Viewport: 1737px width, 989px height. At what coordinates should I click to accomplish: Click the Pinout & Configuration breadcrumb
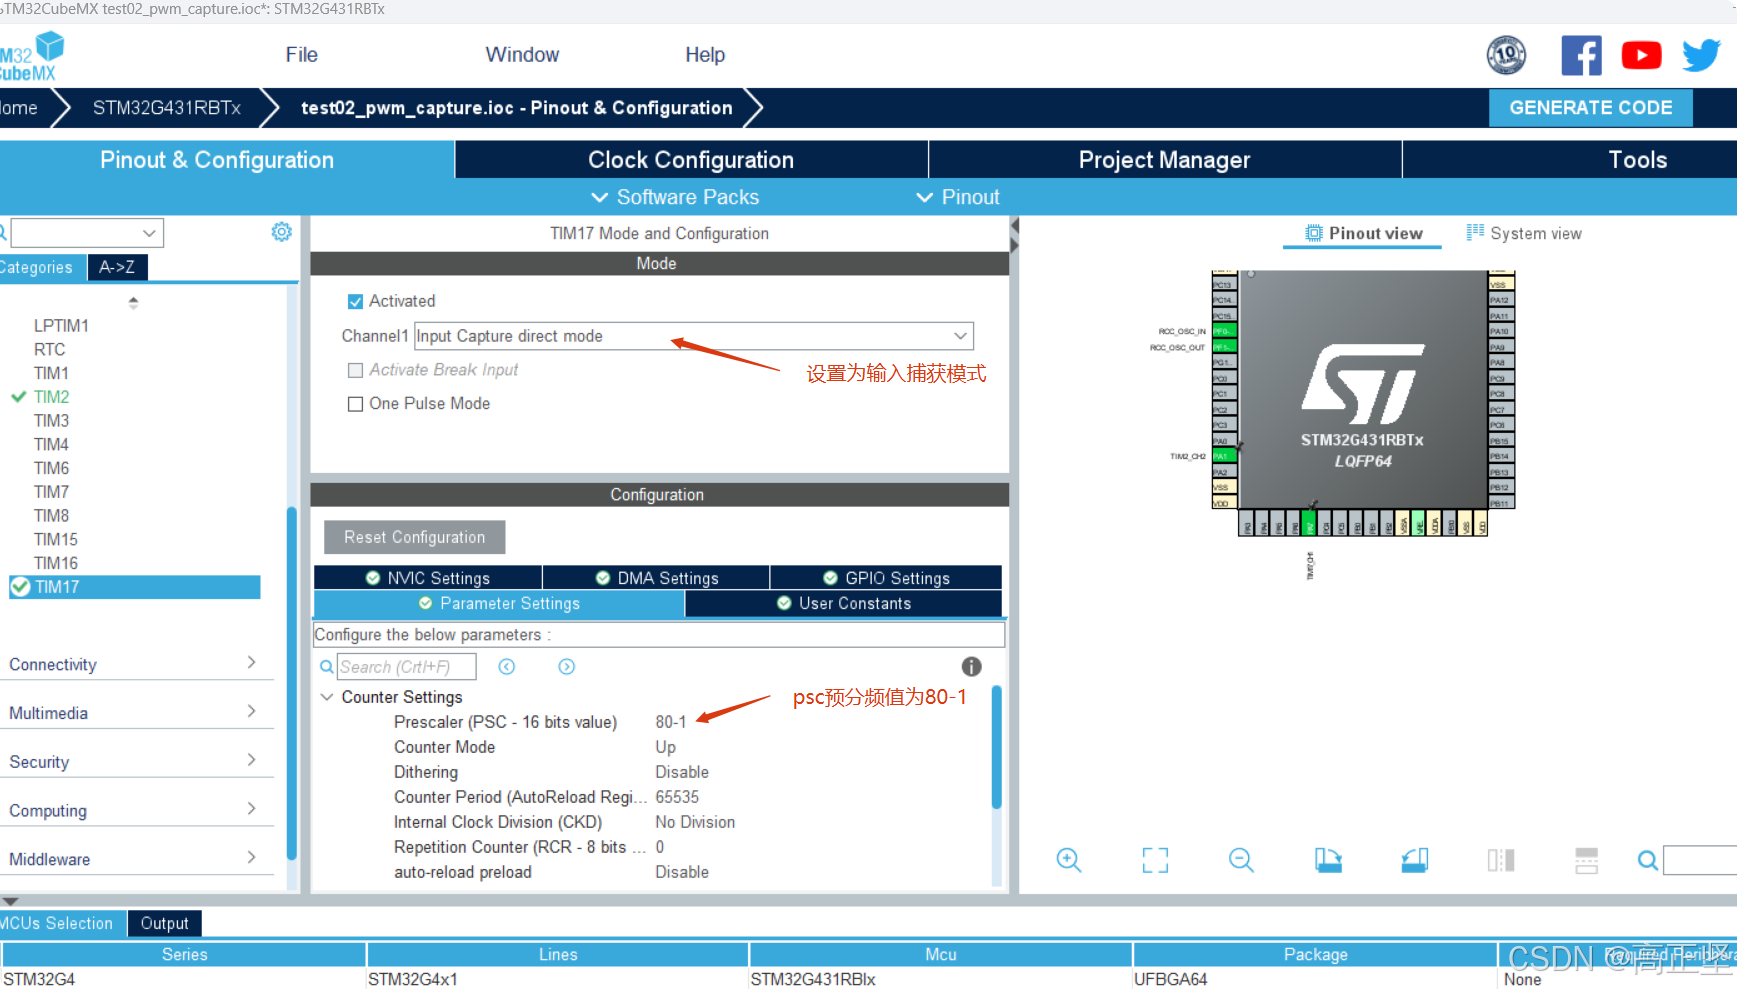point(516,108)
